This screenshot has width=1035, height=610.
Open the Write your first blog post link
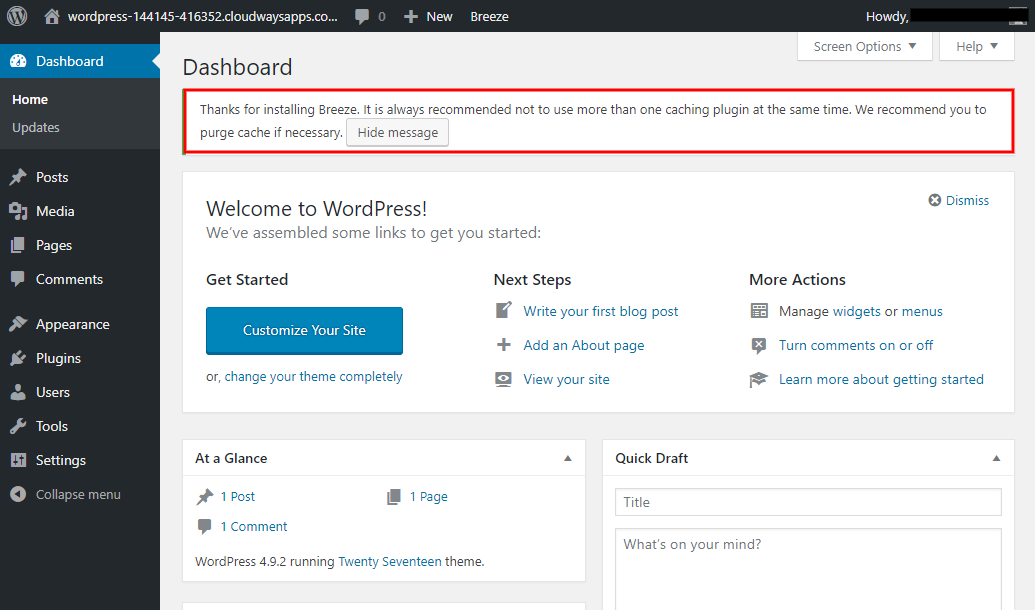pos(601,312)
